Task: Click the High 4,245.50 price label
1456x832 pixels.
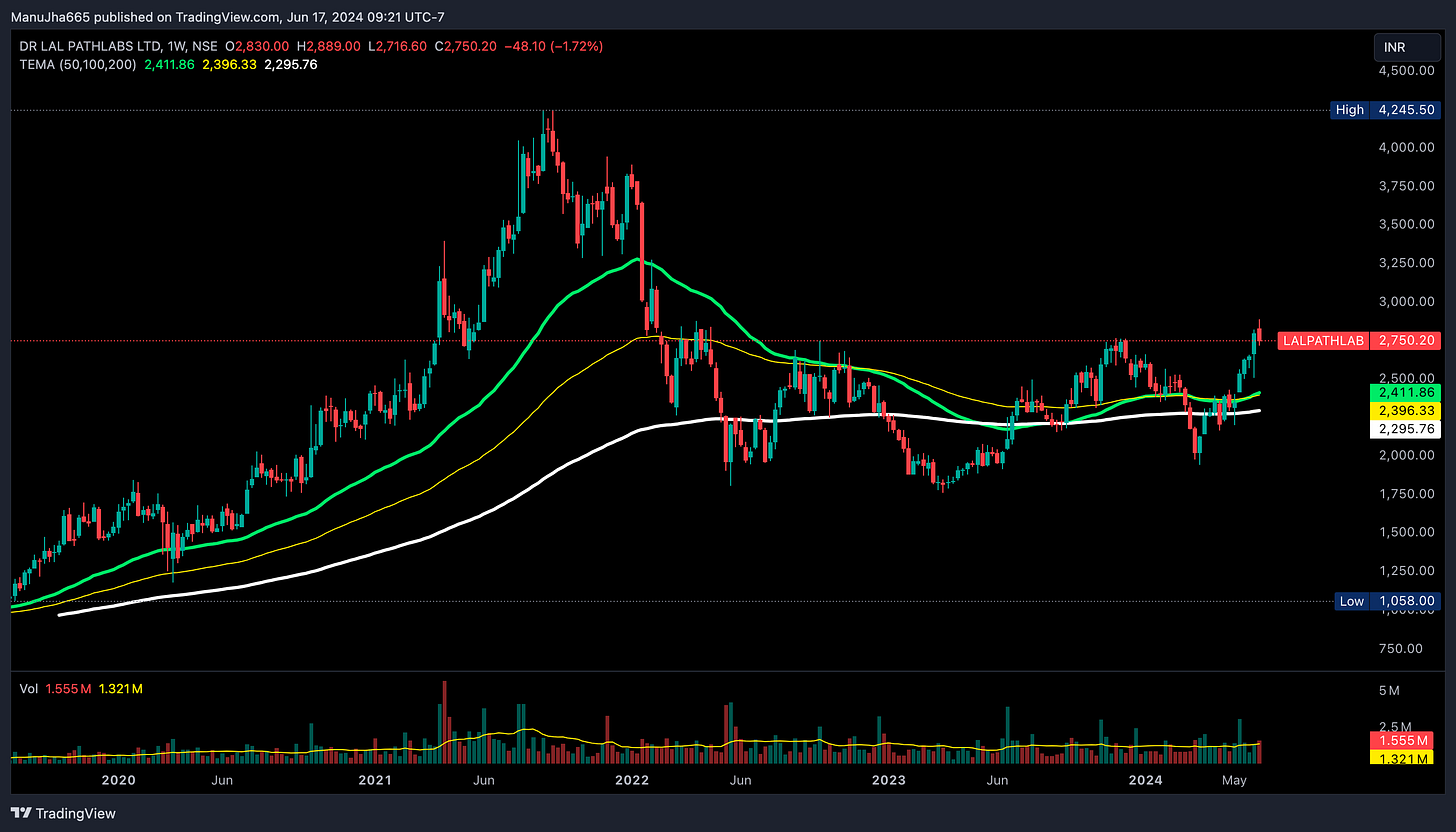Action: [x=1385, y=110]
